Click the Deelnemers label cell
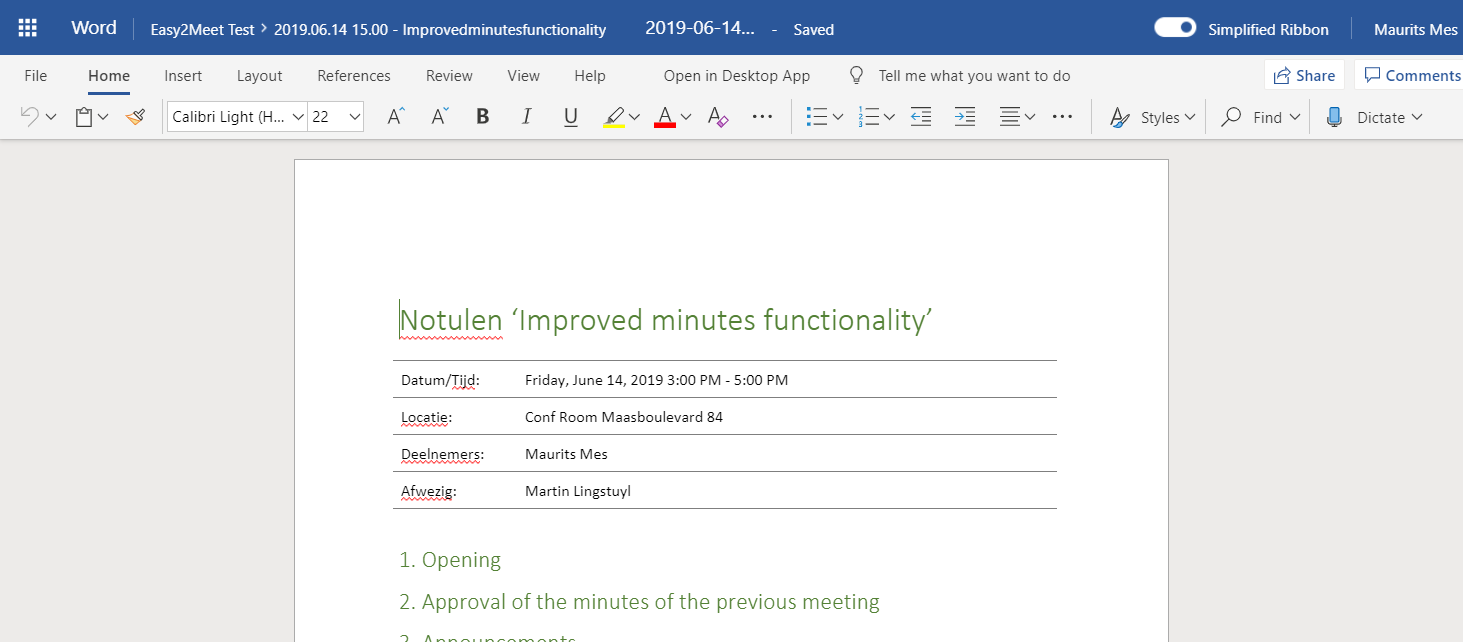 click(x=442, y=454)
